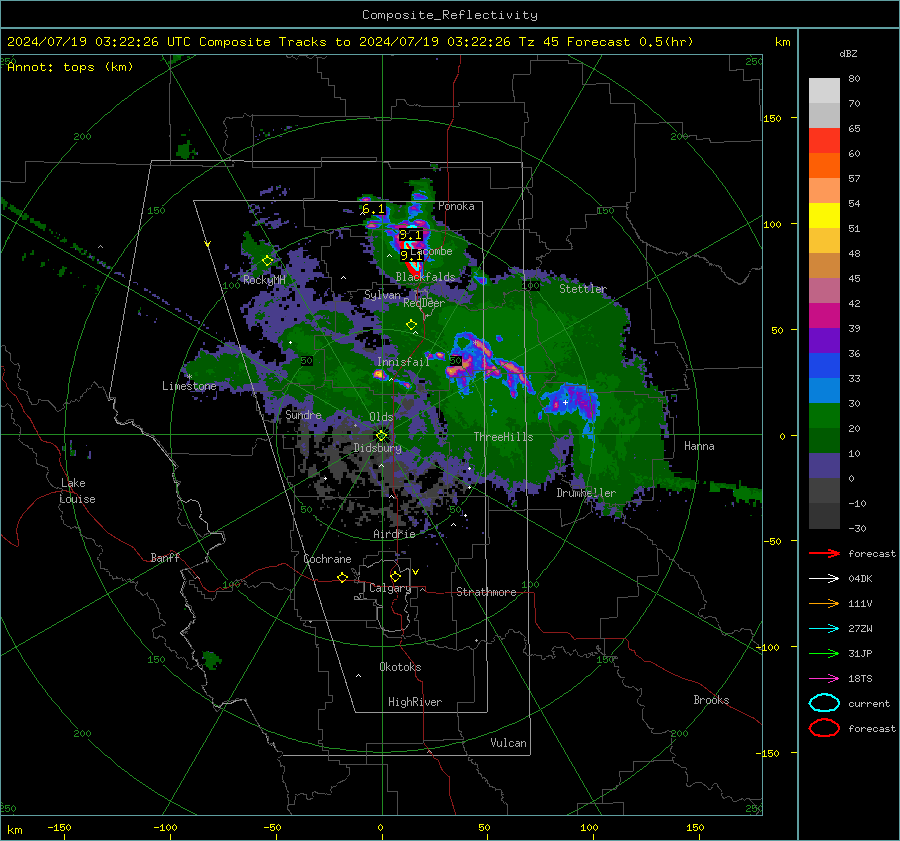Click the Hanna label
The image size is (900, 841).
point(699,446)
